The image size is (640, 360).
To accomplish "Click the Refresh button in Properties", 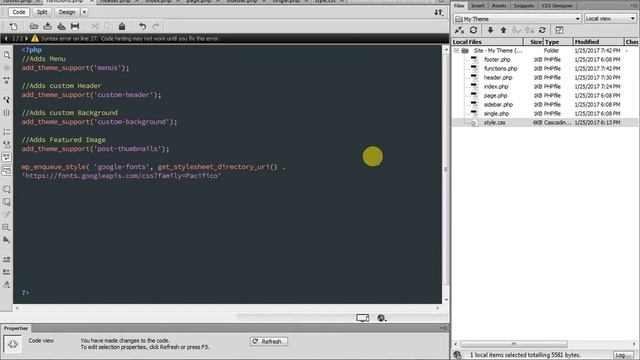I will pyautogui.click(x=269, y=341).
